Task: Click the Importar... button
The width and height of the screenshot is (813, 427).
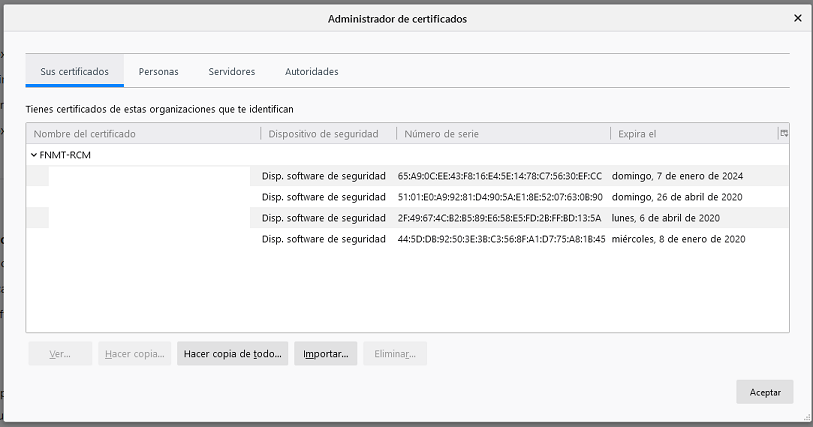Action: [326, 354]
